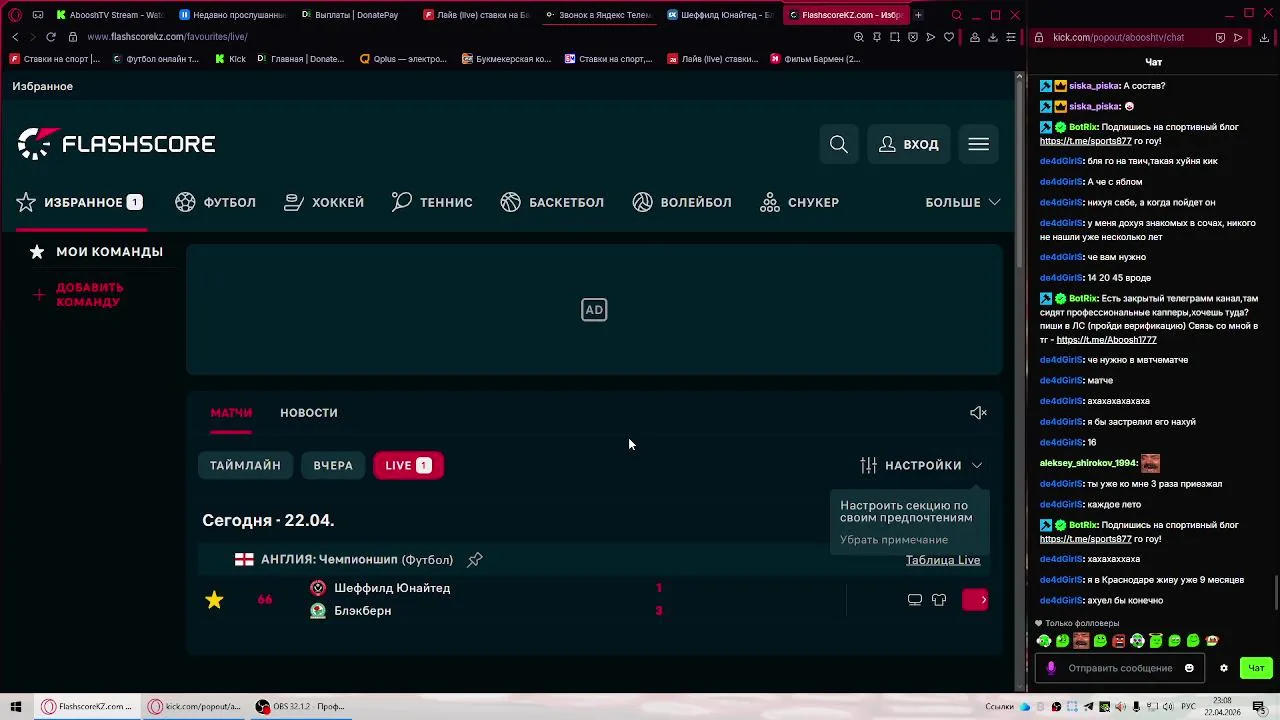The height and width of the screenshot is (720, 1280).
Task: Click Добавить команду in sidebar
Action: point(79,295)
